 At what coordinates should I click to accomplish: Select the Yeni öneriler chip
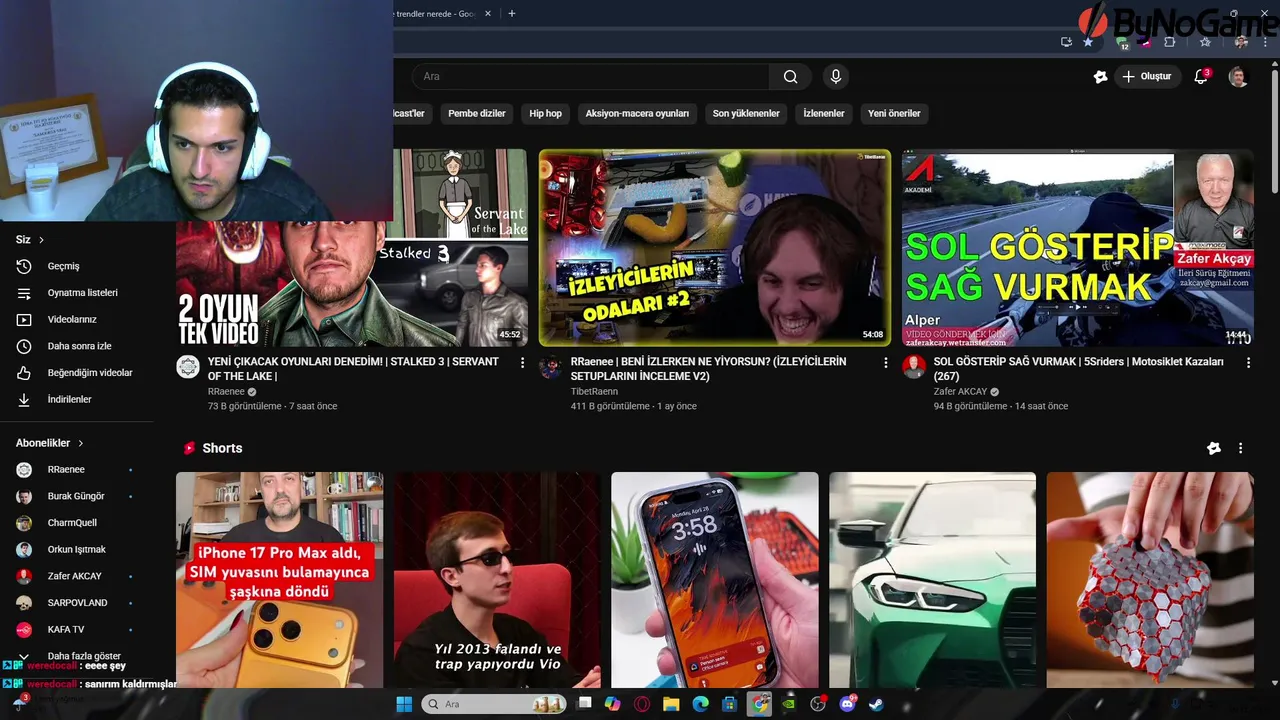(894, 114)
